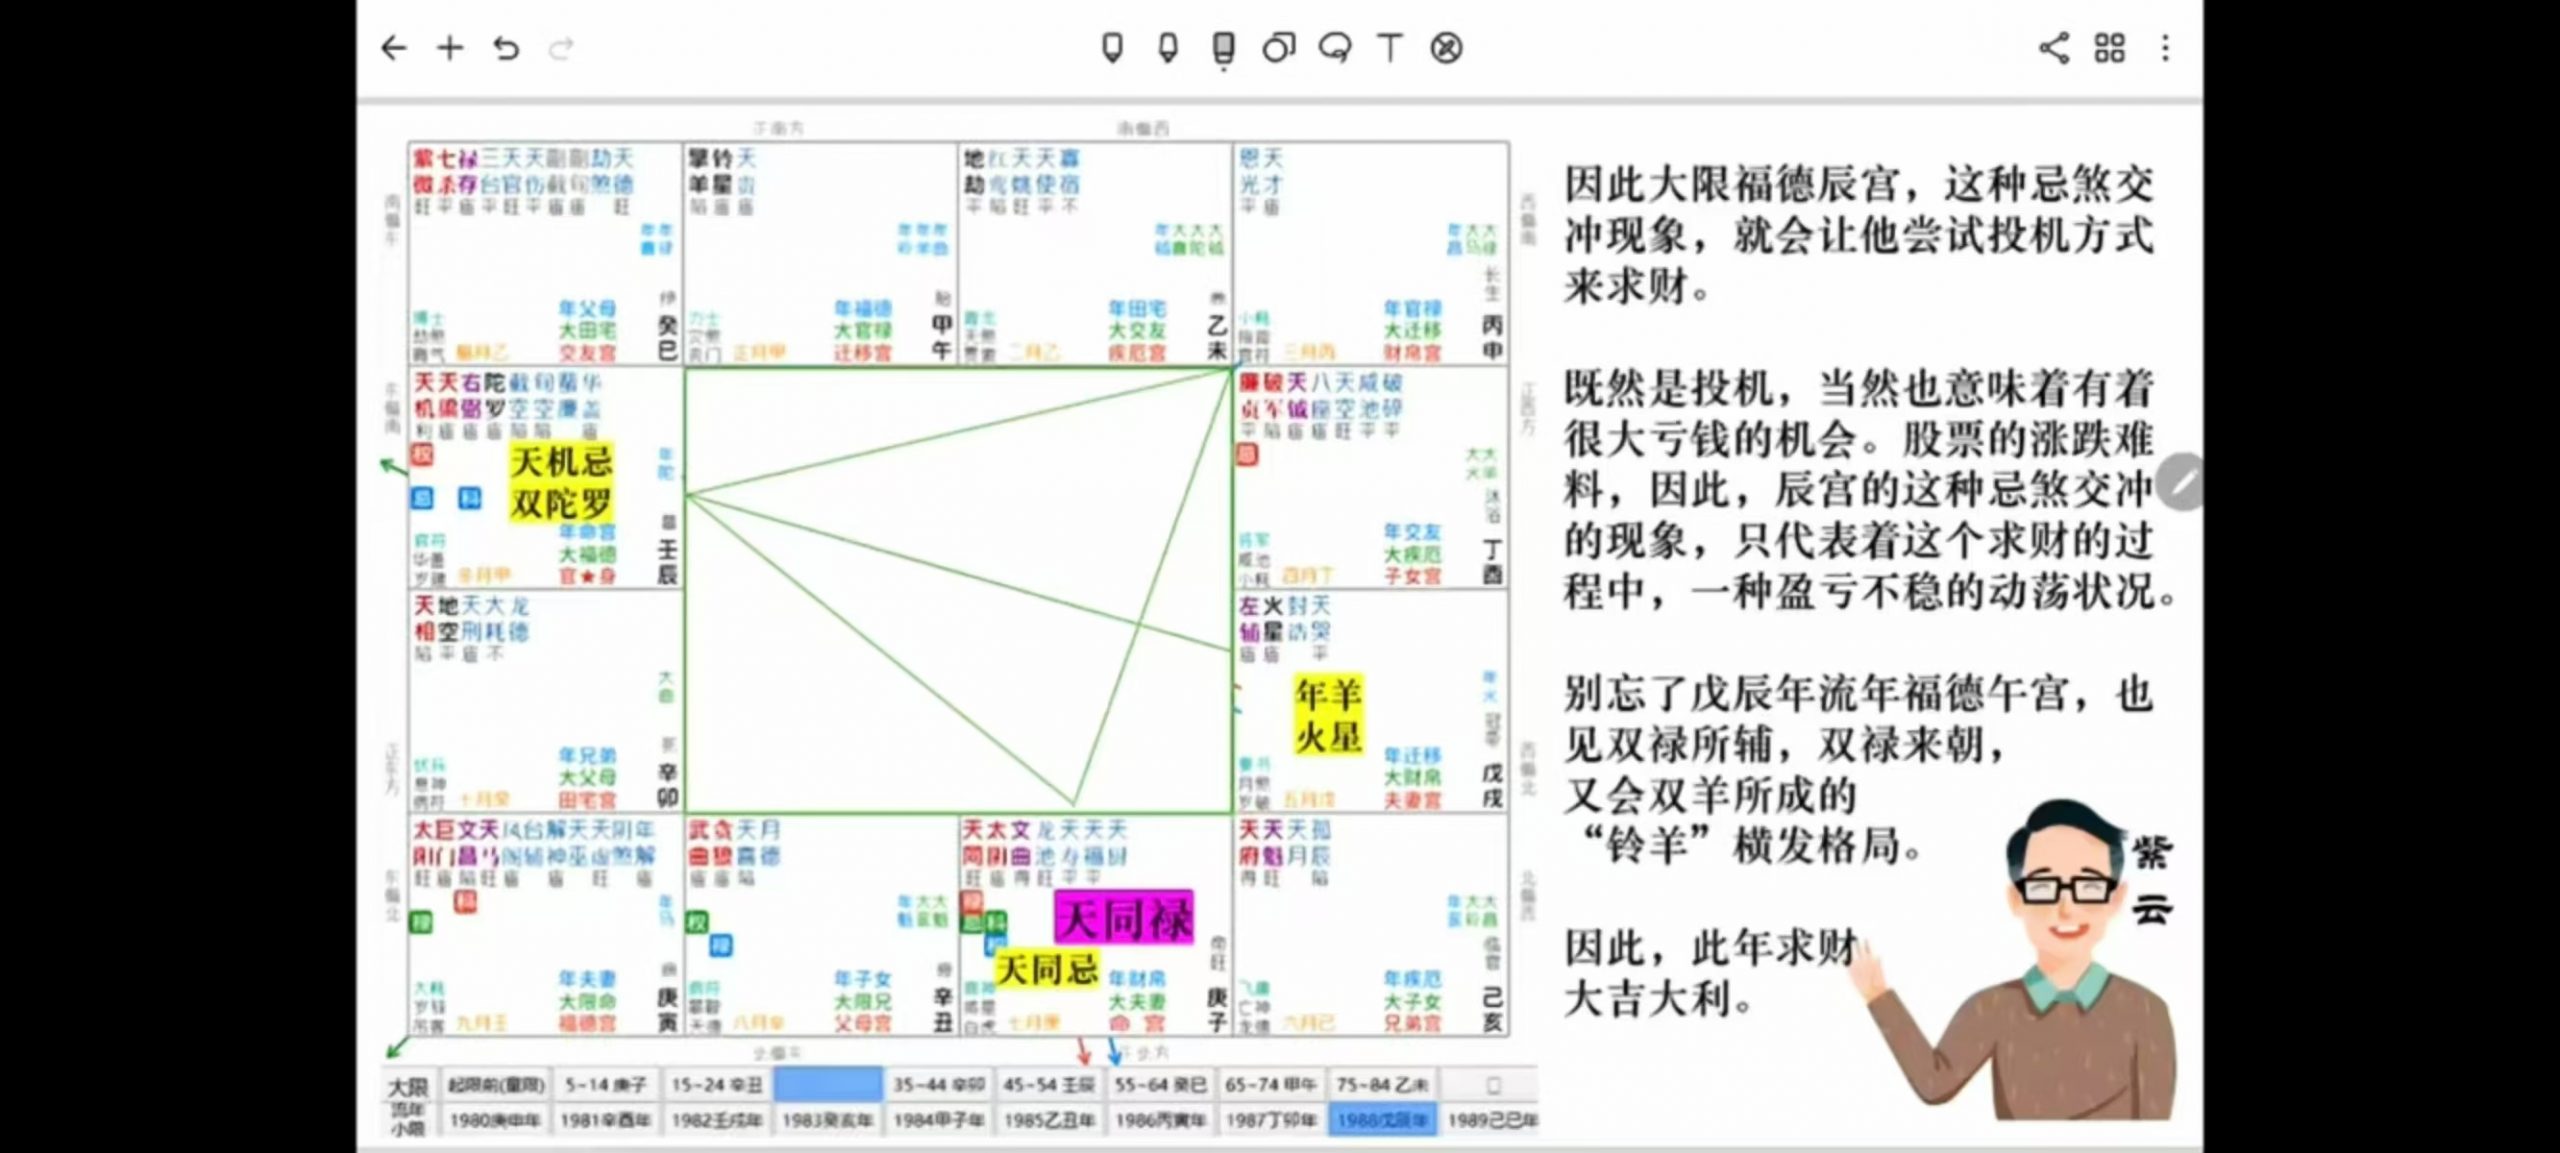This screenshot has width=2560, height=1153.
Task: Share the note via share icon
Action: pyautogui.click(x=2054, y=48)
